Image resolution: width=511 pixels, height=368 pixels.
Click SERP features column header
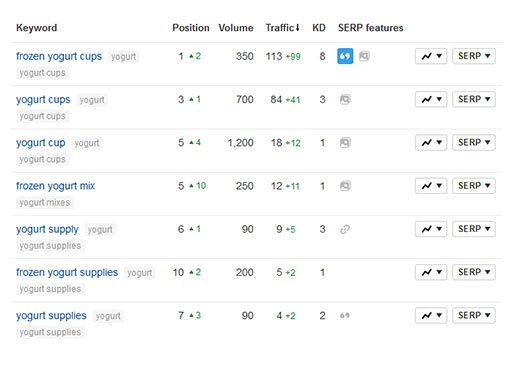371,28
